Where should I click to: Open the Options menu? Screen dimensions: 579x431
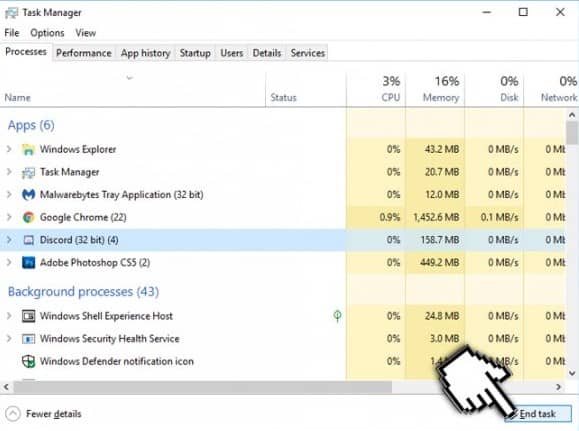tap(47, 33)
